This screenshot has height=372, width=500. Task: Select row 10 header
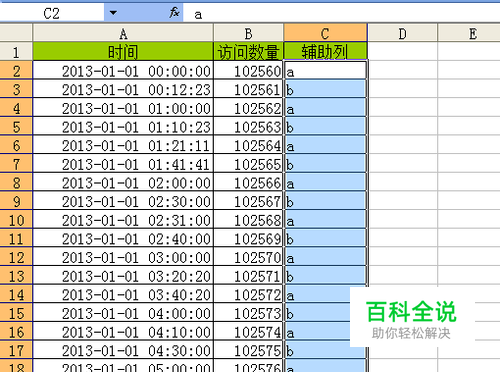pyautogui.click(x=16, y=220)
